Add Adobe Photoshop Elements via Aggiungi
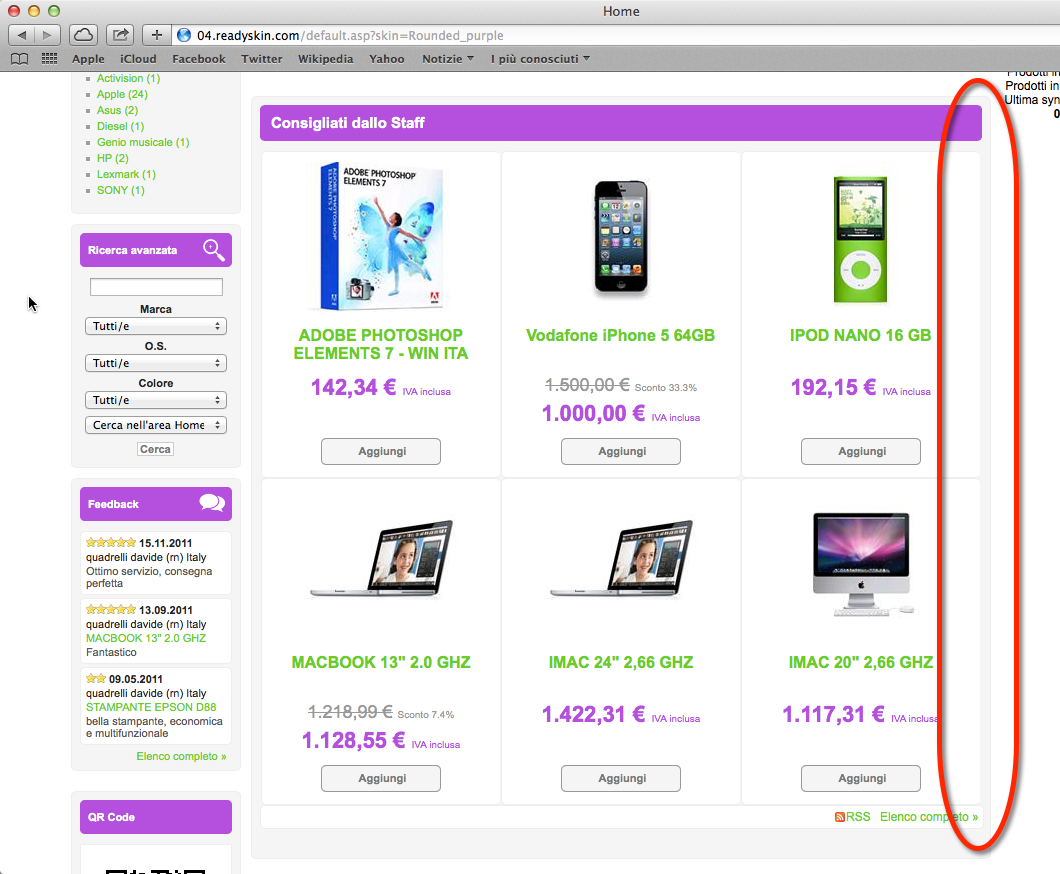 point(381,451)
